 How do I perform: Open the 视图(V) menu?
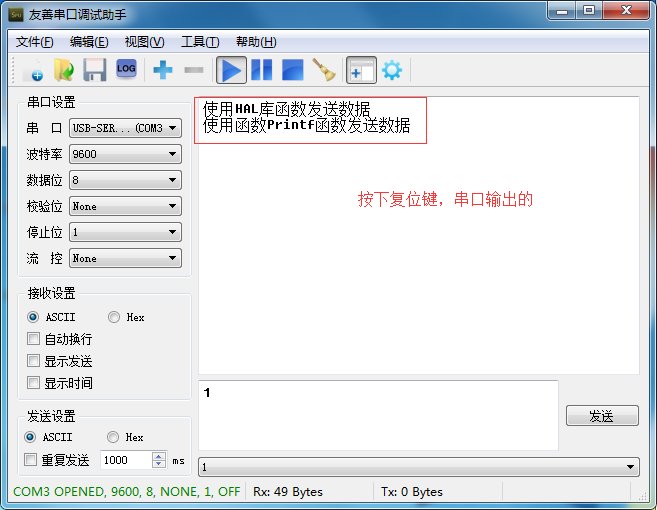click(145, 42)
